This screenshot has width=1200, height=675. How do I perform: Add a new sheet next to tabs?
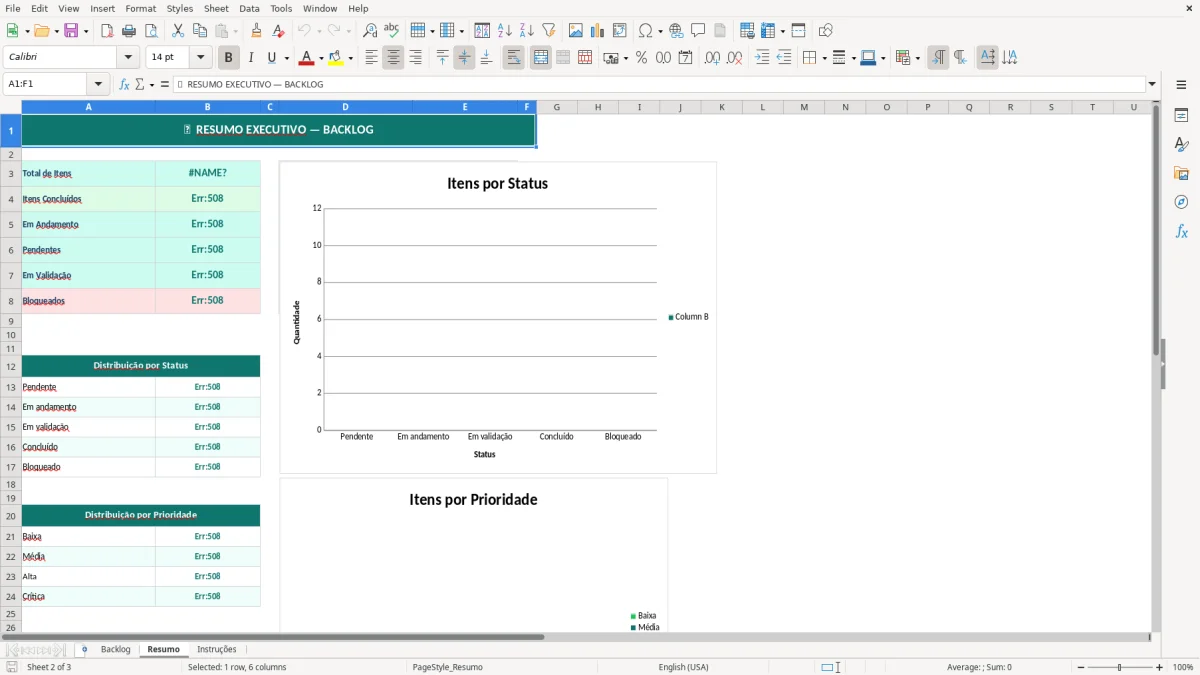coord(84,650)
